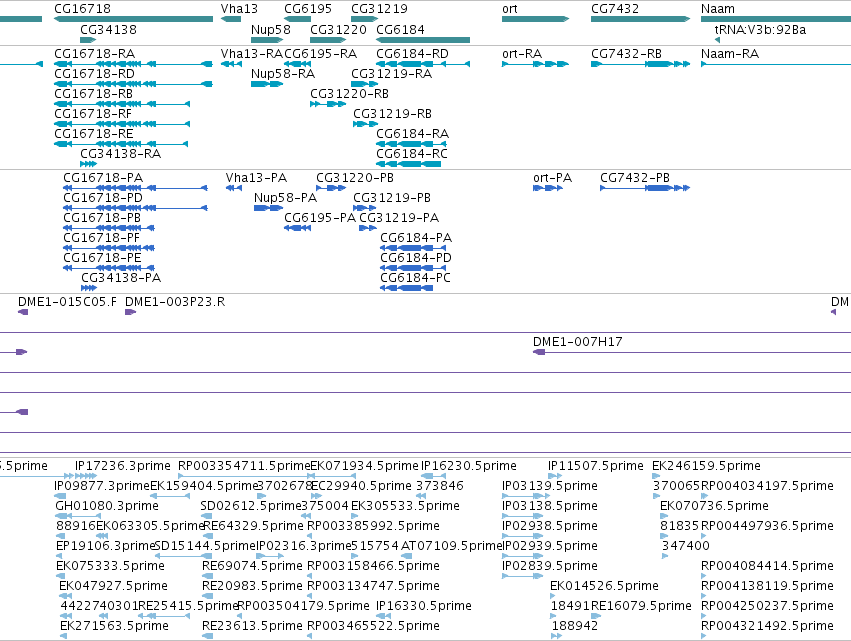Click the CG6195 gene name
Screen dimensions: 851x641
[308, 9]
